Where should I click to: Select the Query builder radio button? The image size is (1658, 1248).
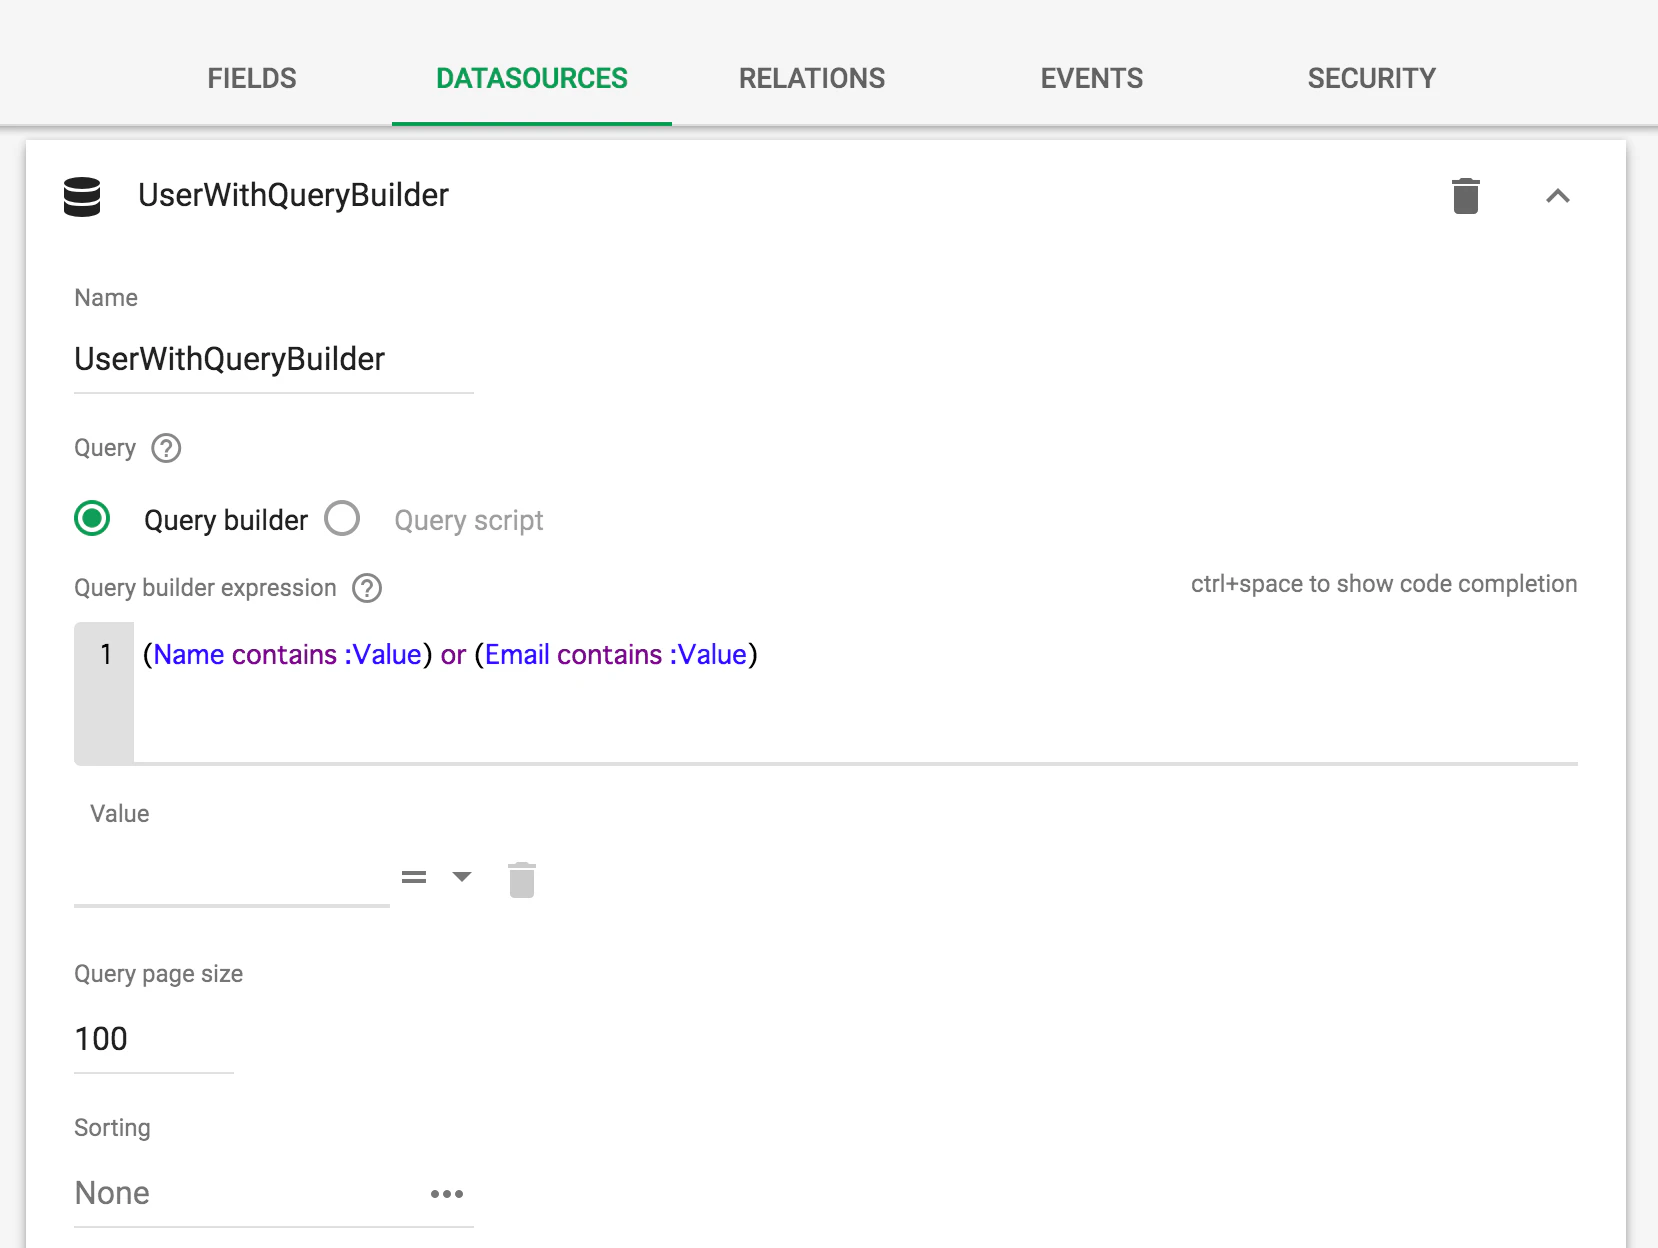point(92,518)
